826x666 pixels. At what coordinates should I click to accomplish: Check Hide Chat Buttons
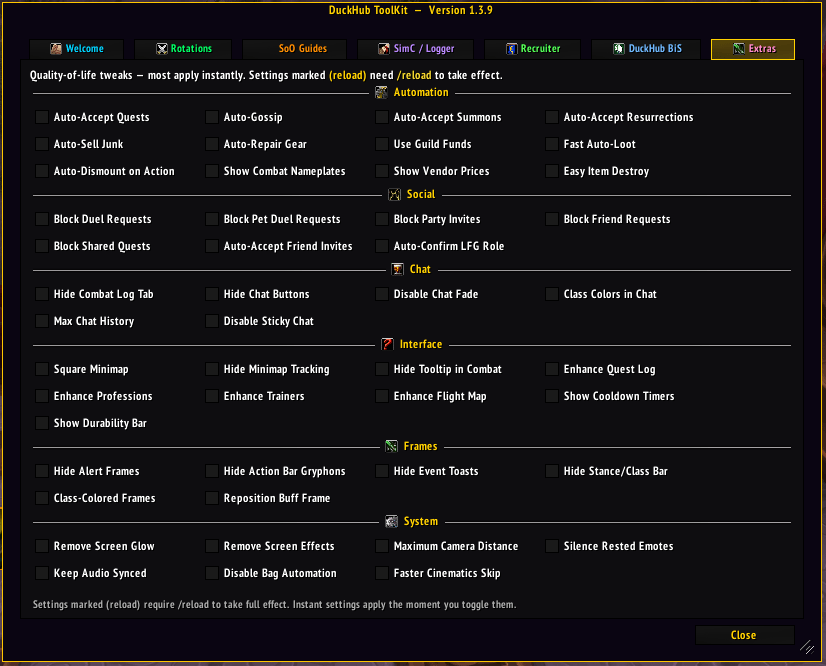212,294
